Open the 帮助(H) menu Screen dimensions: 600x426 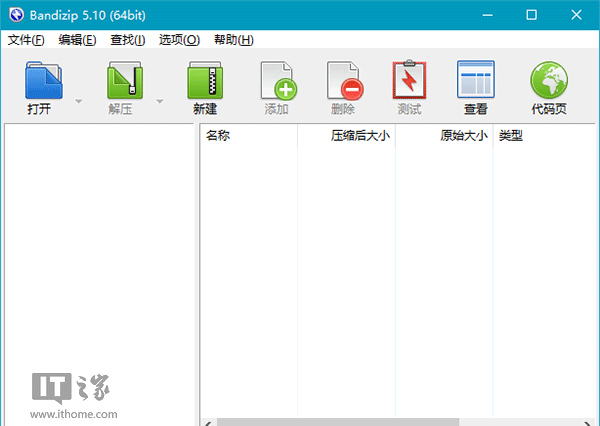tap(233, 40)
